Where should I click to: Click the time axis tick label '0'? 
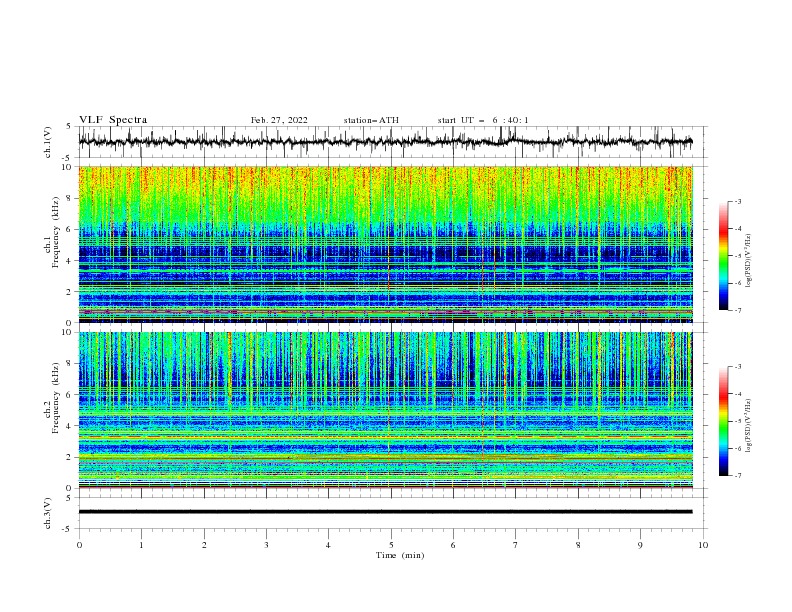click(x=79, y=545)
